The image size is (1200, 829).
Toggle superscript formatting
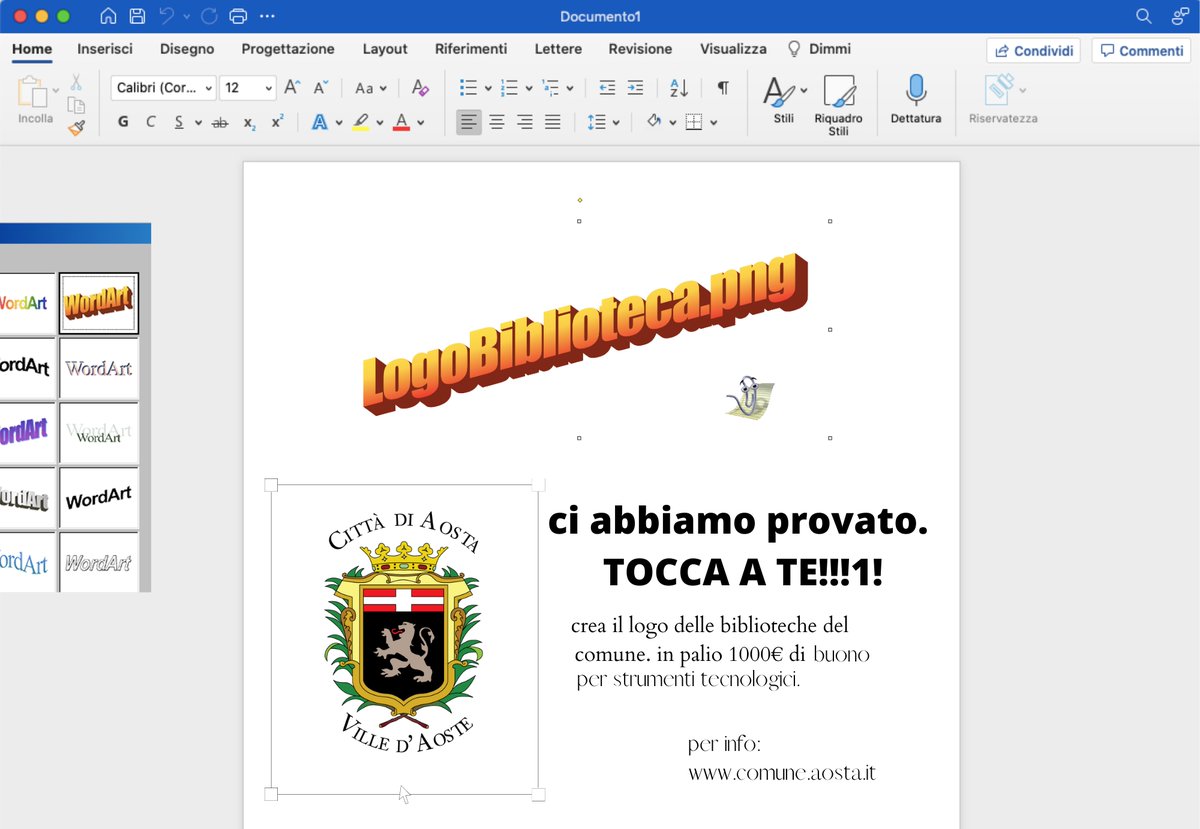[x=278, y=122]
